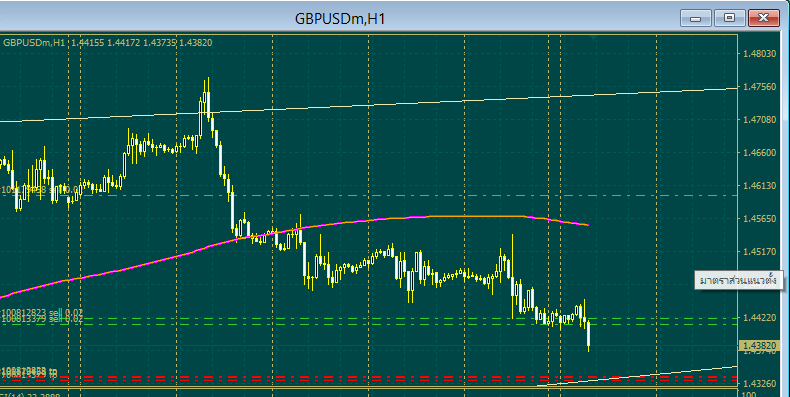Click the GBPUSDm,H1 window title text

(340, 19)
